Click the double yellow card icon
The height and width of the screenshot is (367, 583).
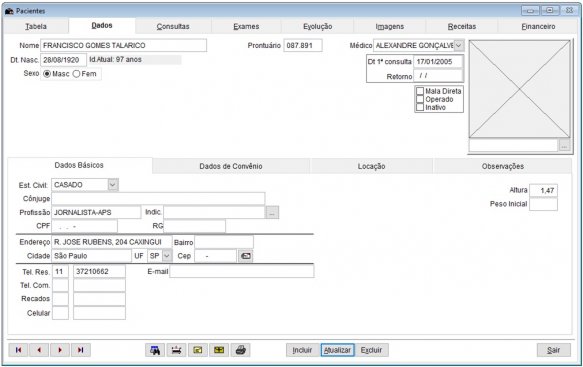click(219, 350)
